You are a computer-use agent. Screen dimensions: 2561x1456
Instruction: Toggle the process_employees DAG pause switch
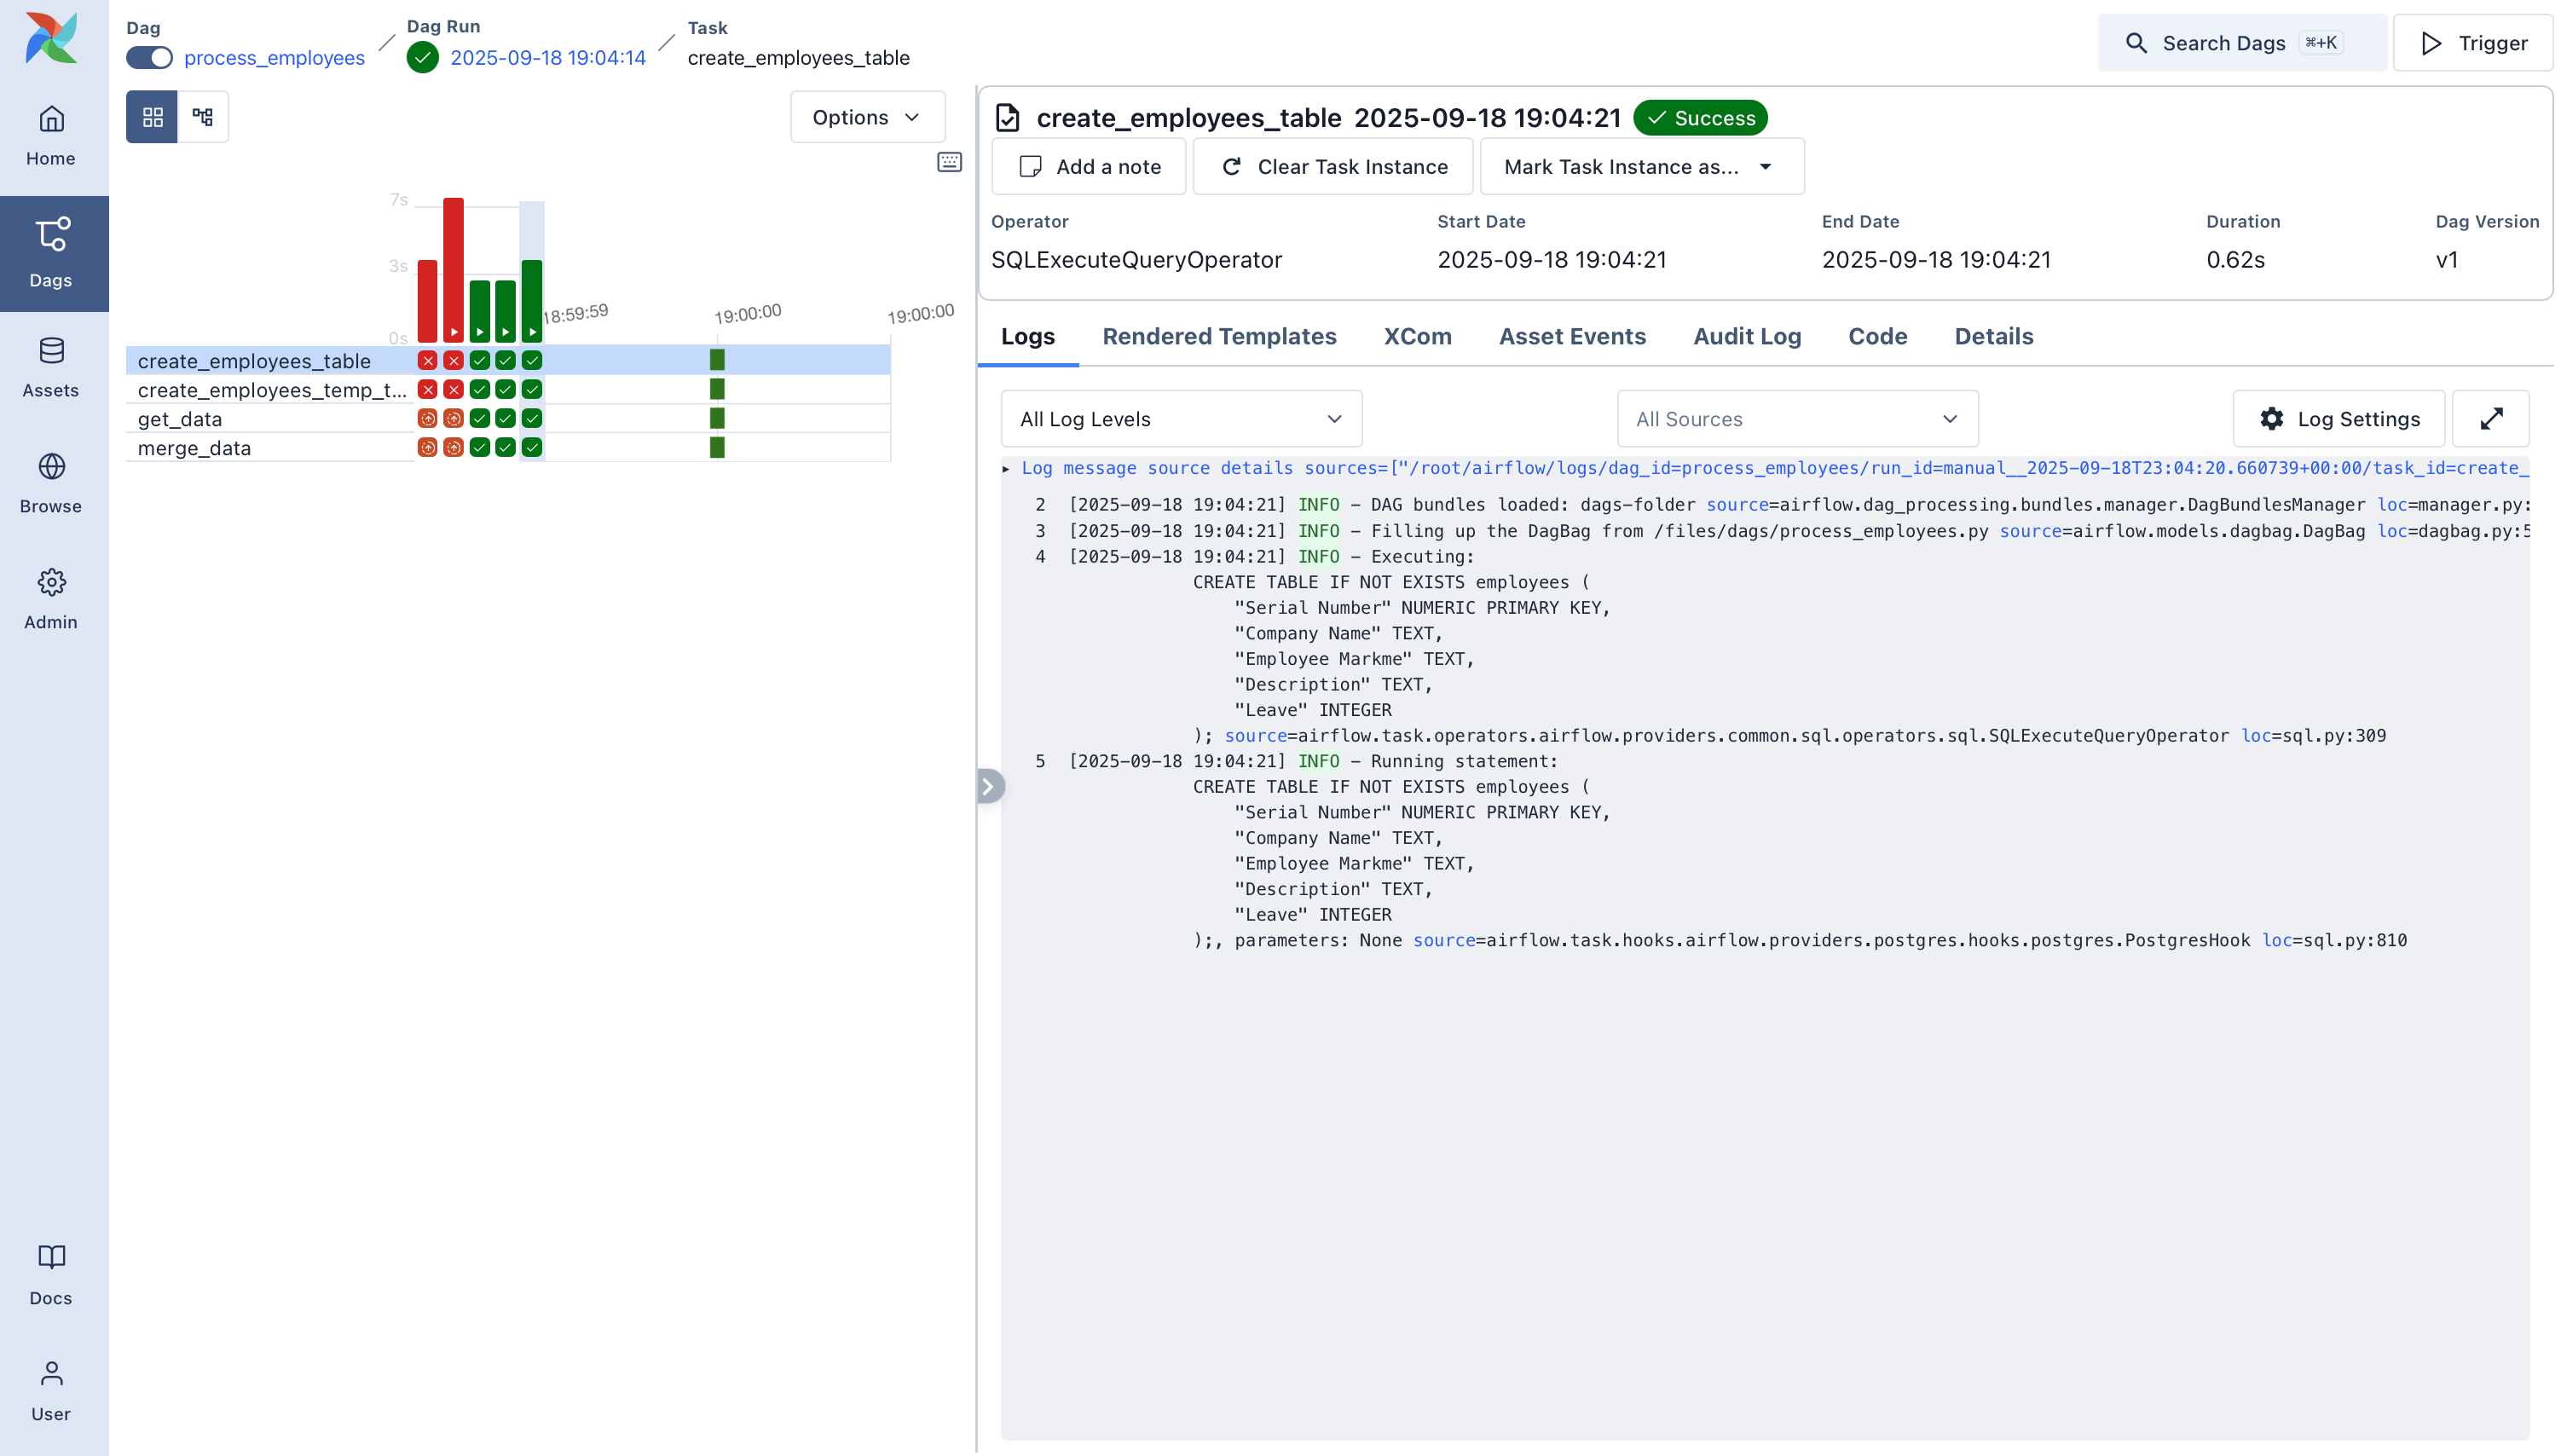(x=148, y=57)
